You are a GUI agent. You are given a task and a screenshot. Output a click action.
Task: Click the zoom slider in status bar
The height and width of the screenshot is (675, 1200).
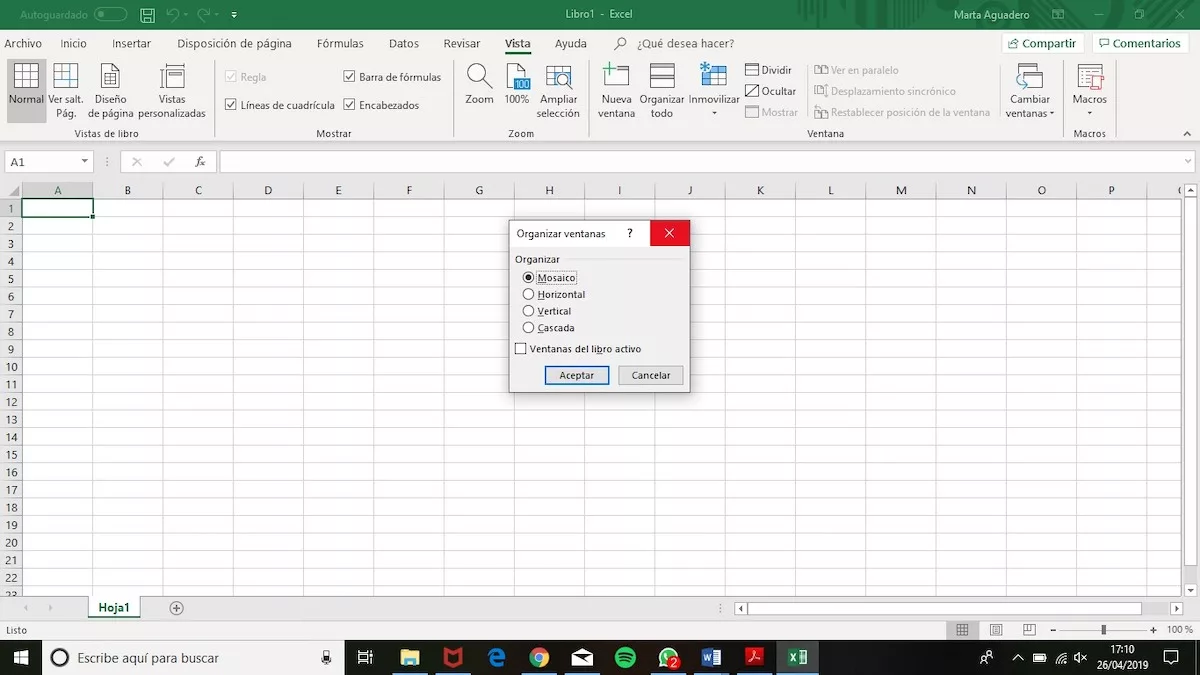(1103, 630)
